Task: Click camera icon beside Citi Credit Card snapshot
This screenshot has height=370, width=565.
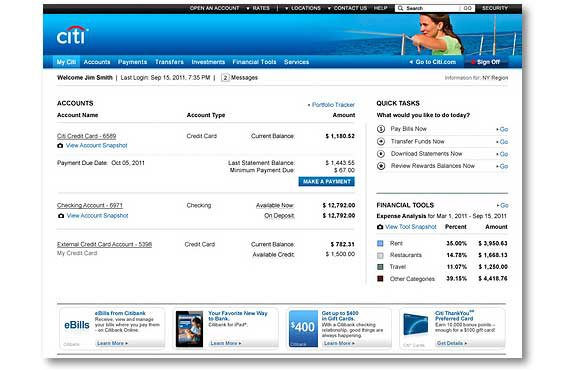Action: (60, 146)
